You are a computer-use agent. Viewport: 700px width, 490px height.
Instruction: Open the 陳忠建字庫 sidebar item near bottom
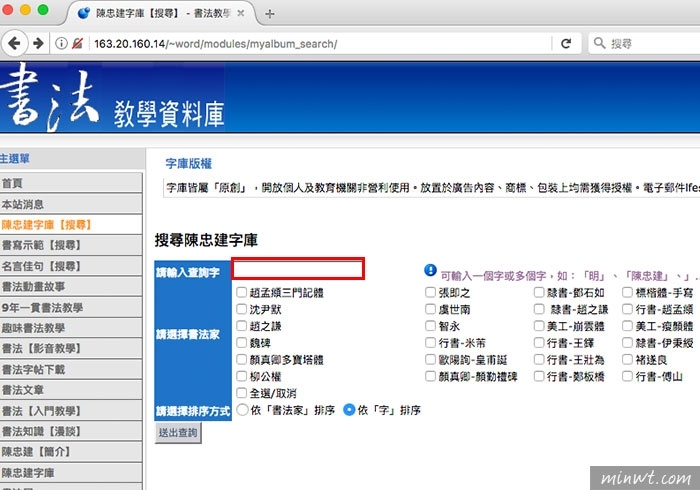(x=71, y=473)
